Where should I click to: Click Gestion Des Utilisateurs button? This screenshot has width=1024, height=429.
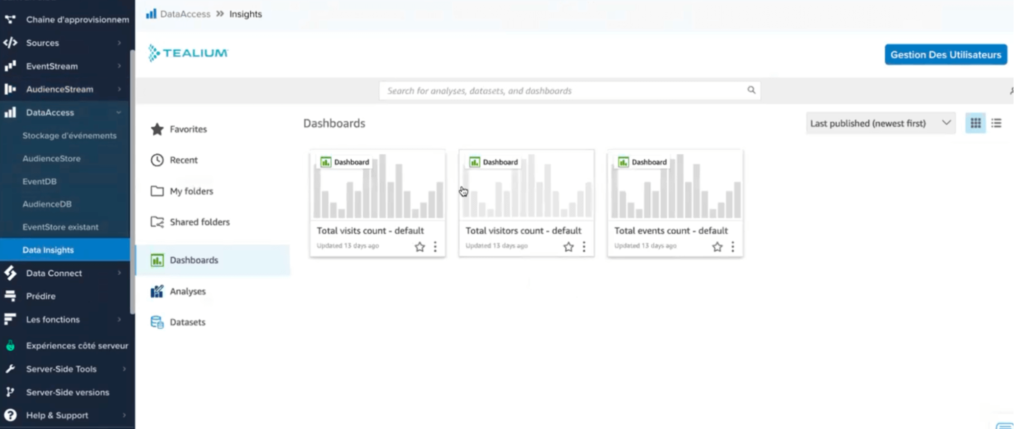pos(946,55)
